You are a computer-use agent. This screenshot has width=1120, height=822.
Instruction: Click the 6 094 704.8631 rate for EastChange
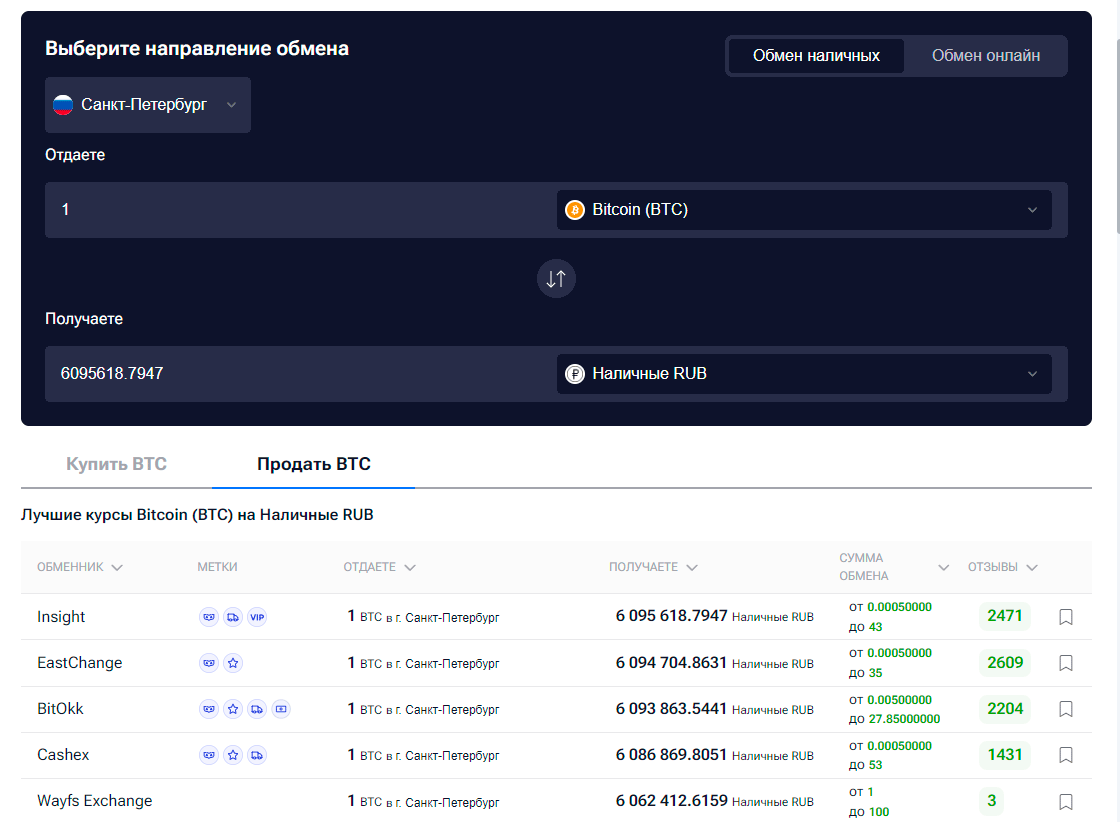point(671,663)
